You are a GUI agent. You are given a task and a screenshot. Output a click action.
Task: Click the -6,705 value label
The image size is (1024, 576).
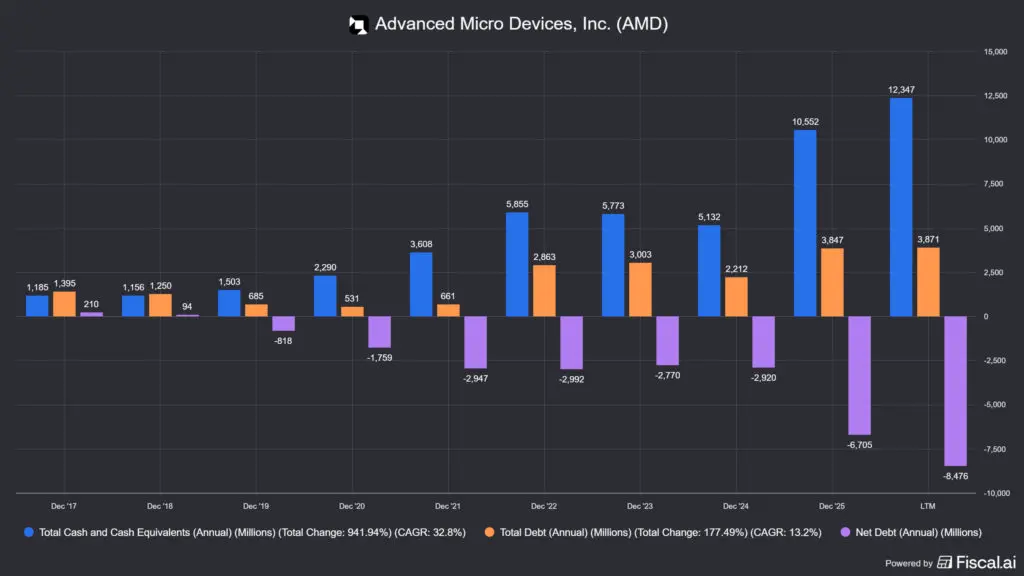pos(859,445)
